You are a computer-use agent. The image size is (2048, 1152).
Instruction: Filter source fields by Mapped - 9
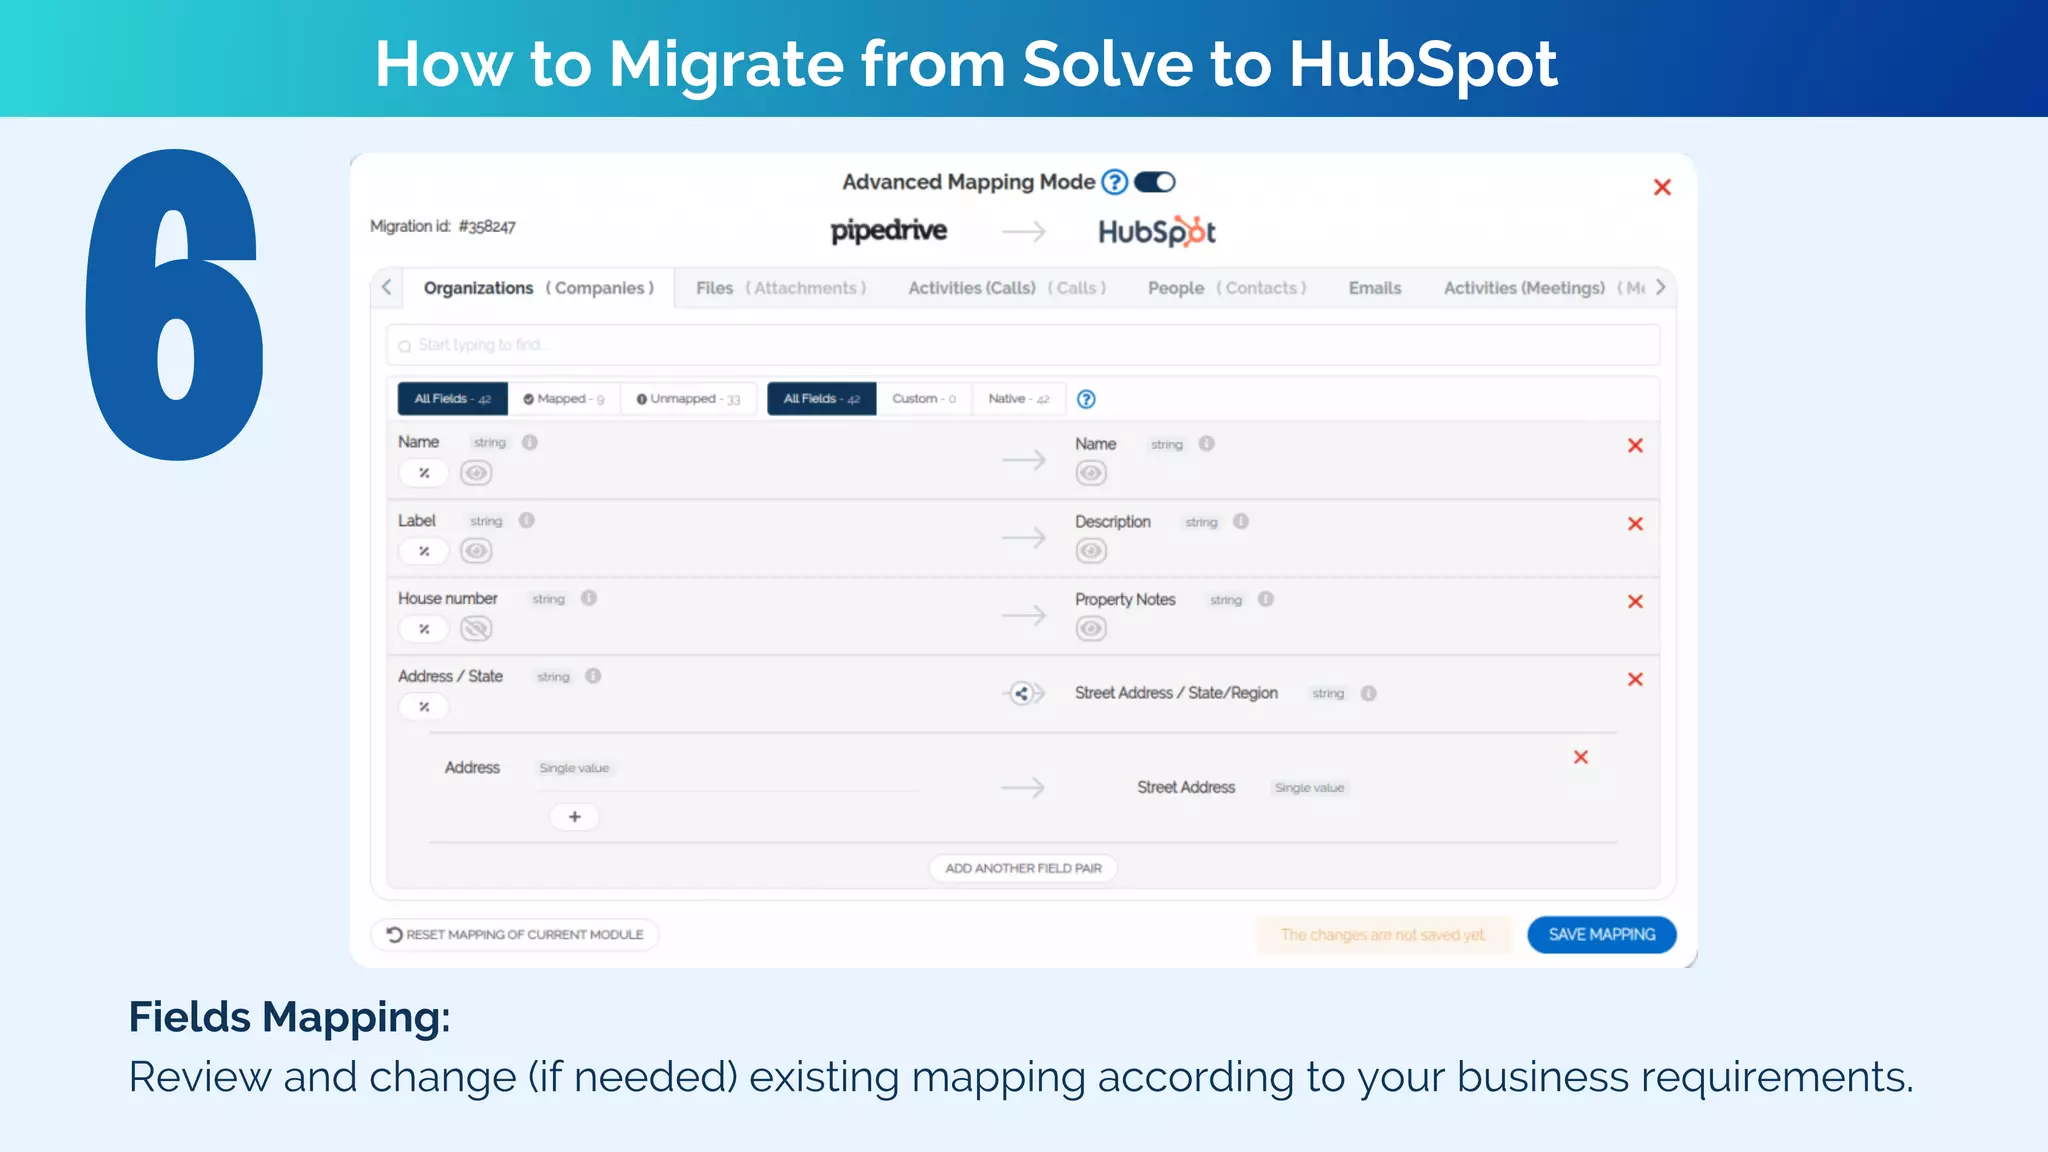pos(564,398)
